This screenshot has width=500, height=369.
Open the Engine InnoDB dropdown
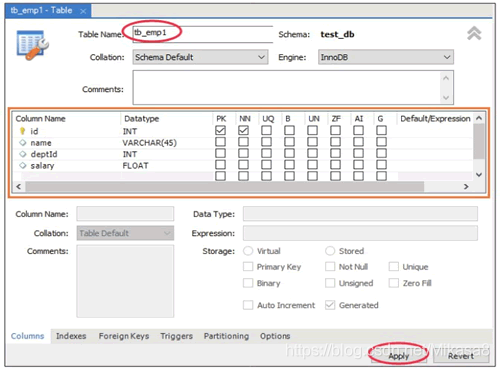(x=386, y=57)
